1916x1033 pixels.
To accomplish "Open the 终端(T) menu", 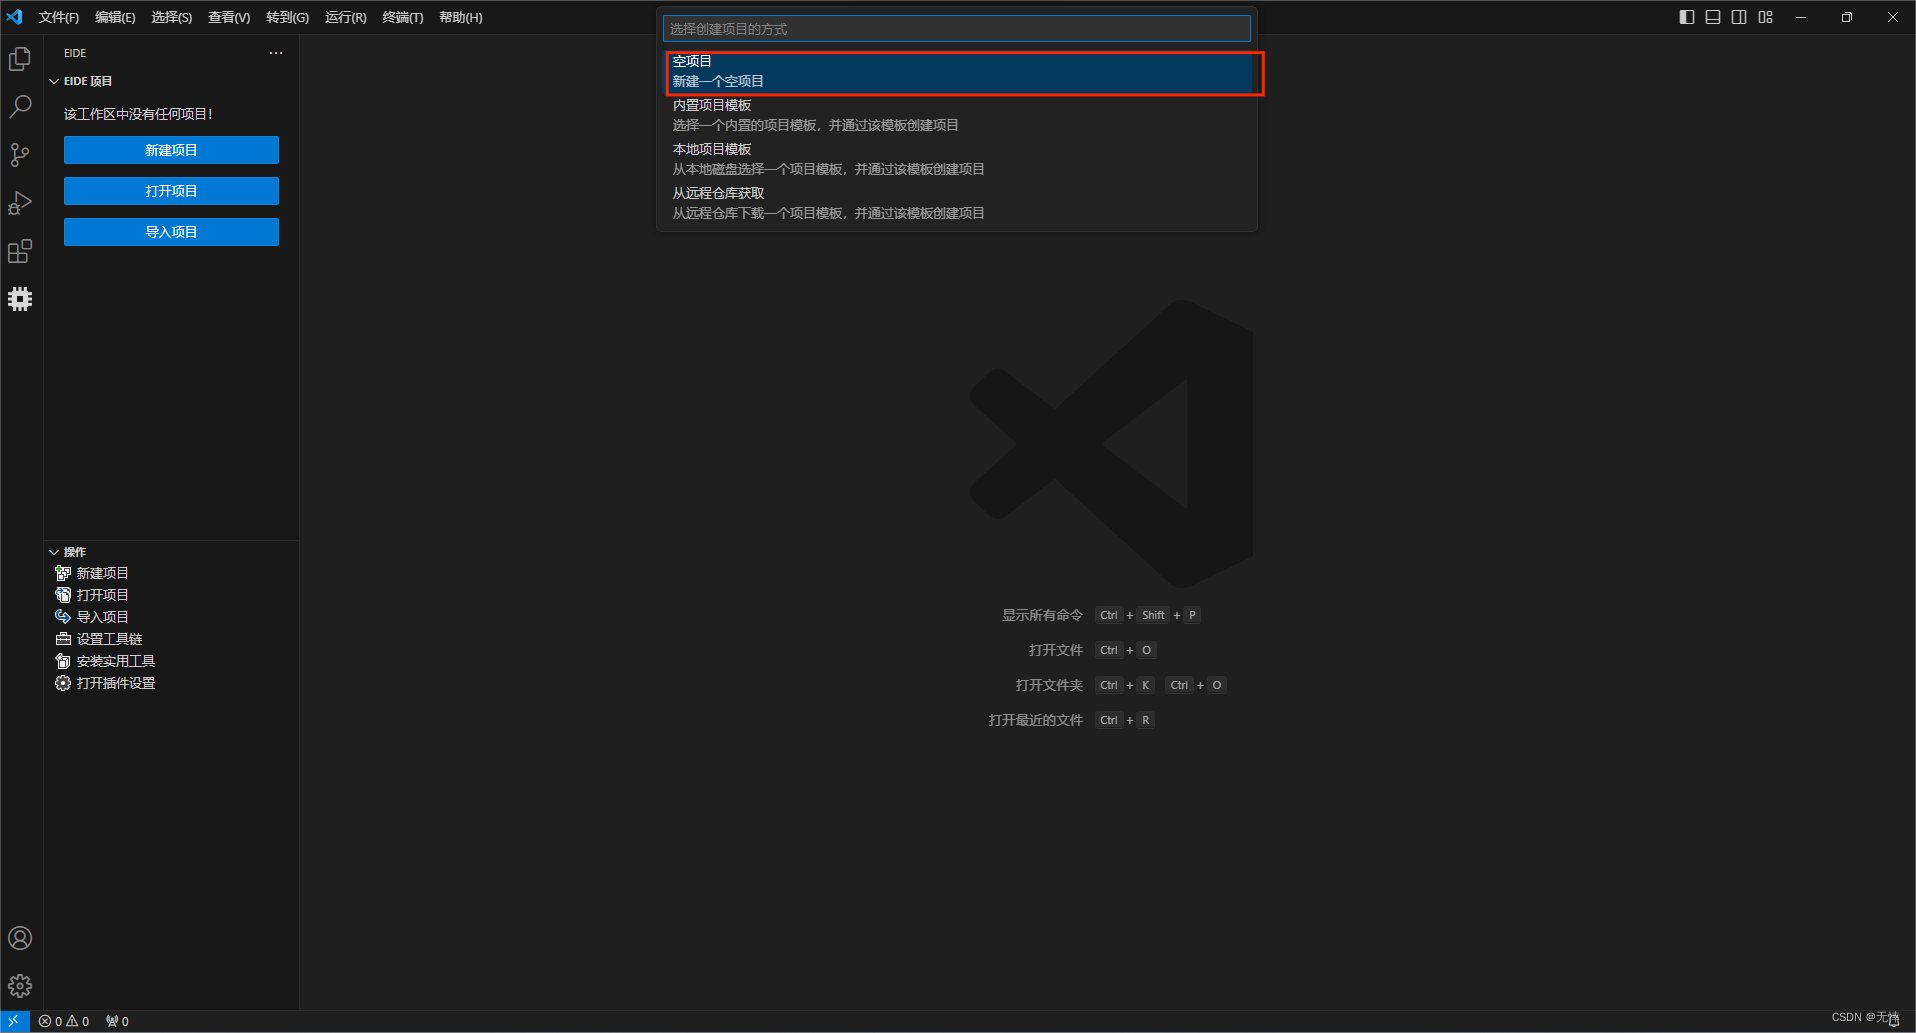I will pyautogui.click(x=403, y=17).
